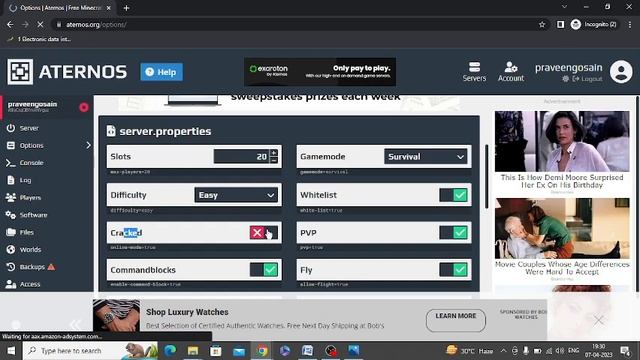This screenshot has height=360, width=640.
Task: Click the Incognito profile button
Action: pos(593,24)
